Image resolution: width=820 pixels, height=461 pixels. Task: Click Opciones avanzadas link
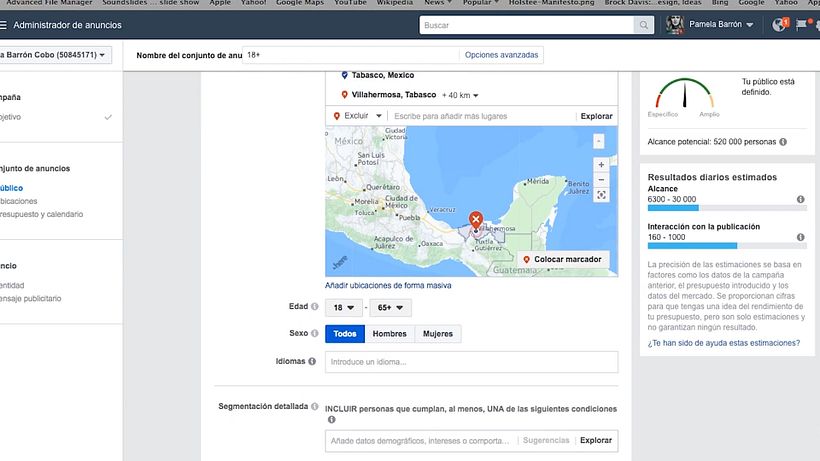(502, 55)
